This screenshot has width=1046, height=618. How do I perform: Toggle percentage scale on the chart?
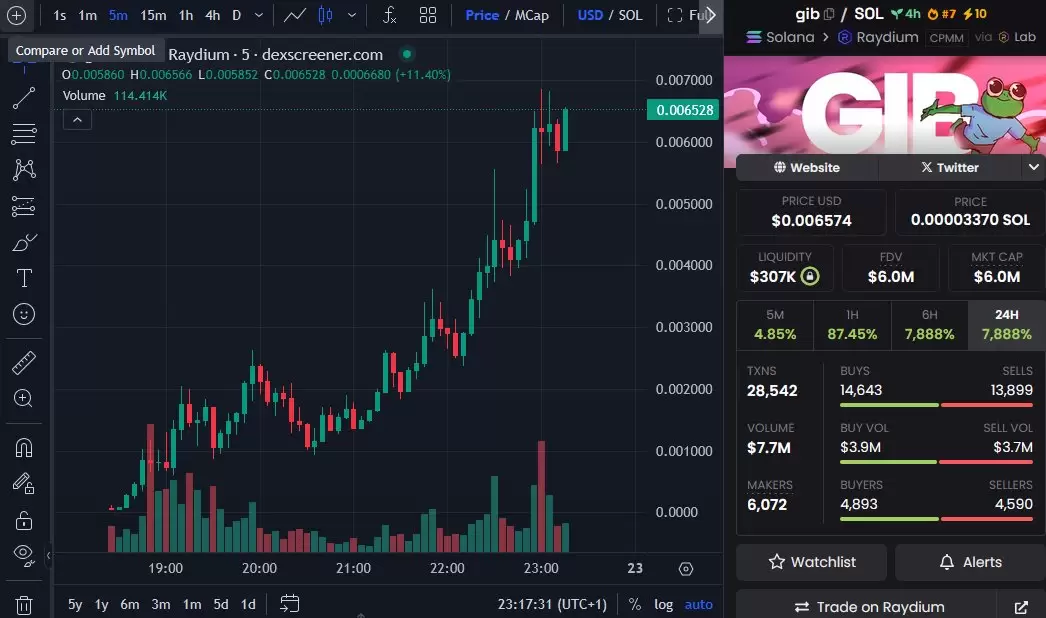click(634, 605)
